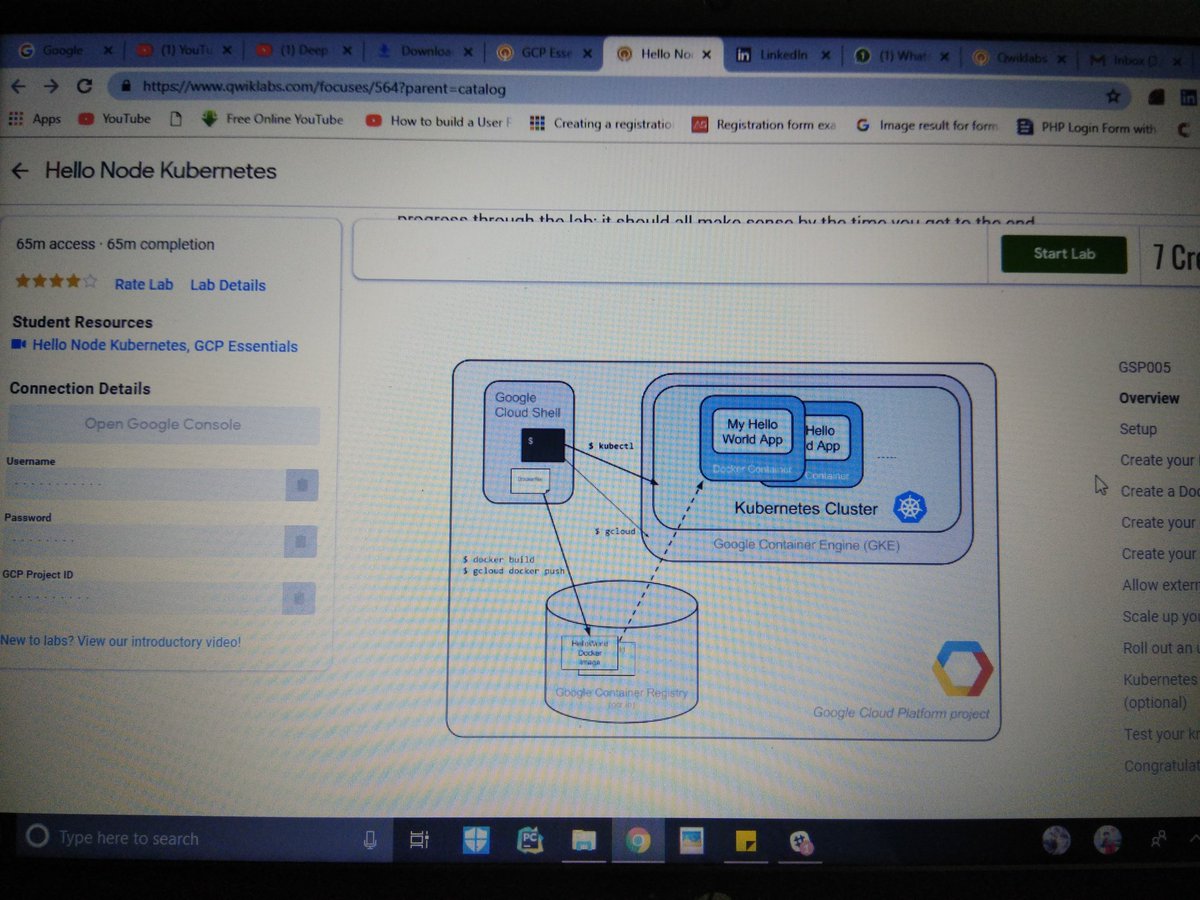Close the LinkedIn tab
Image resolution: width=1200 pixels, height=900 pixels.
[826, 55]
